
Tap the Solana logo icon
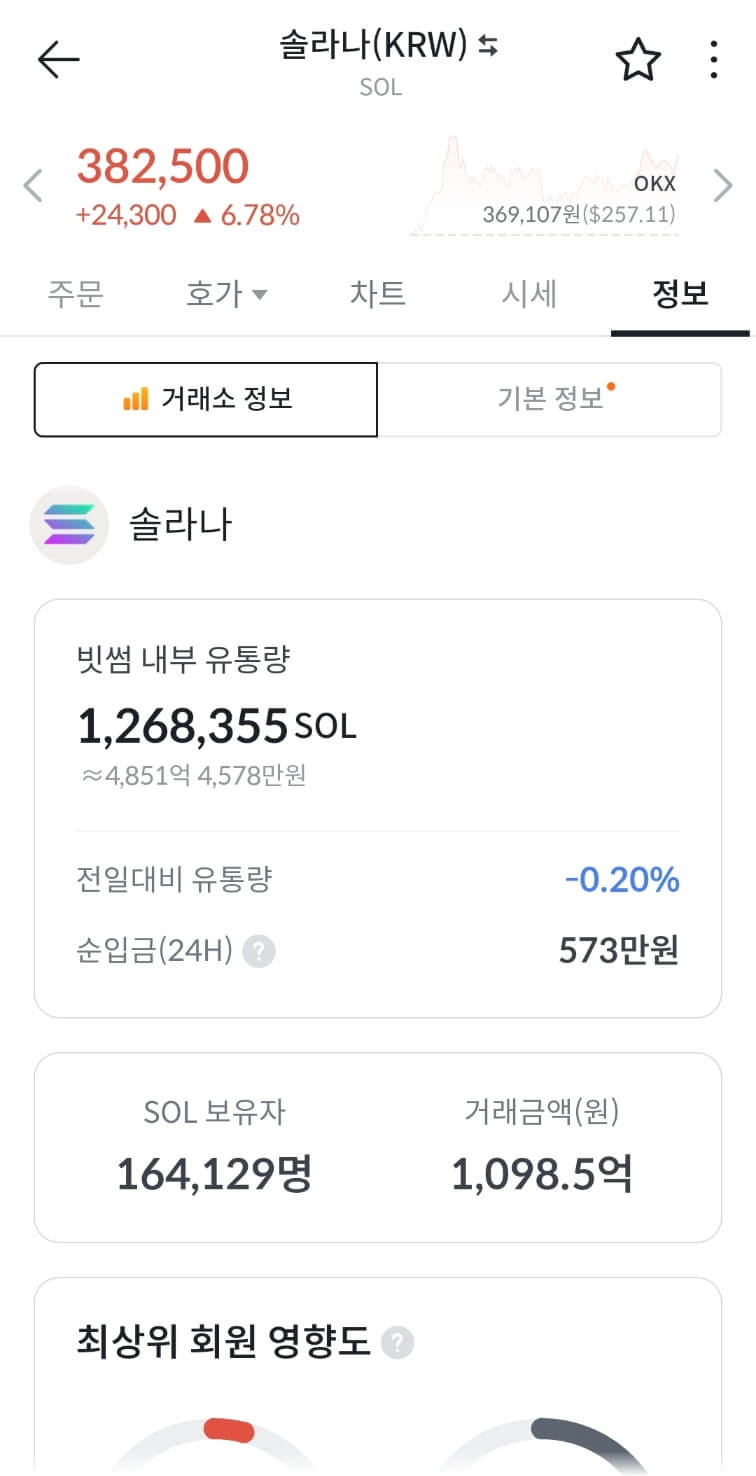tap(69, 525)
